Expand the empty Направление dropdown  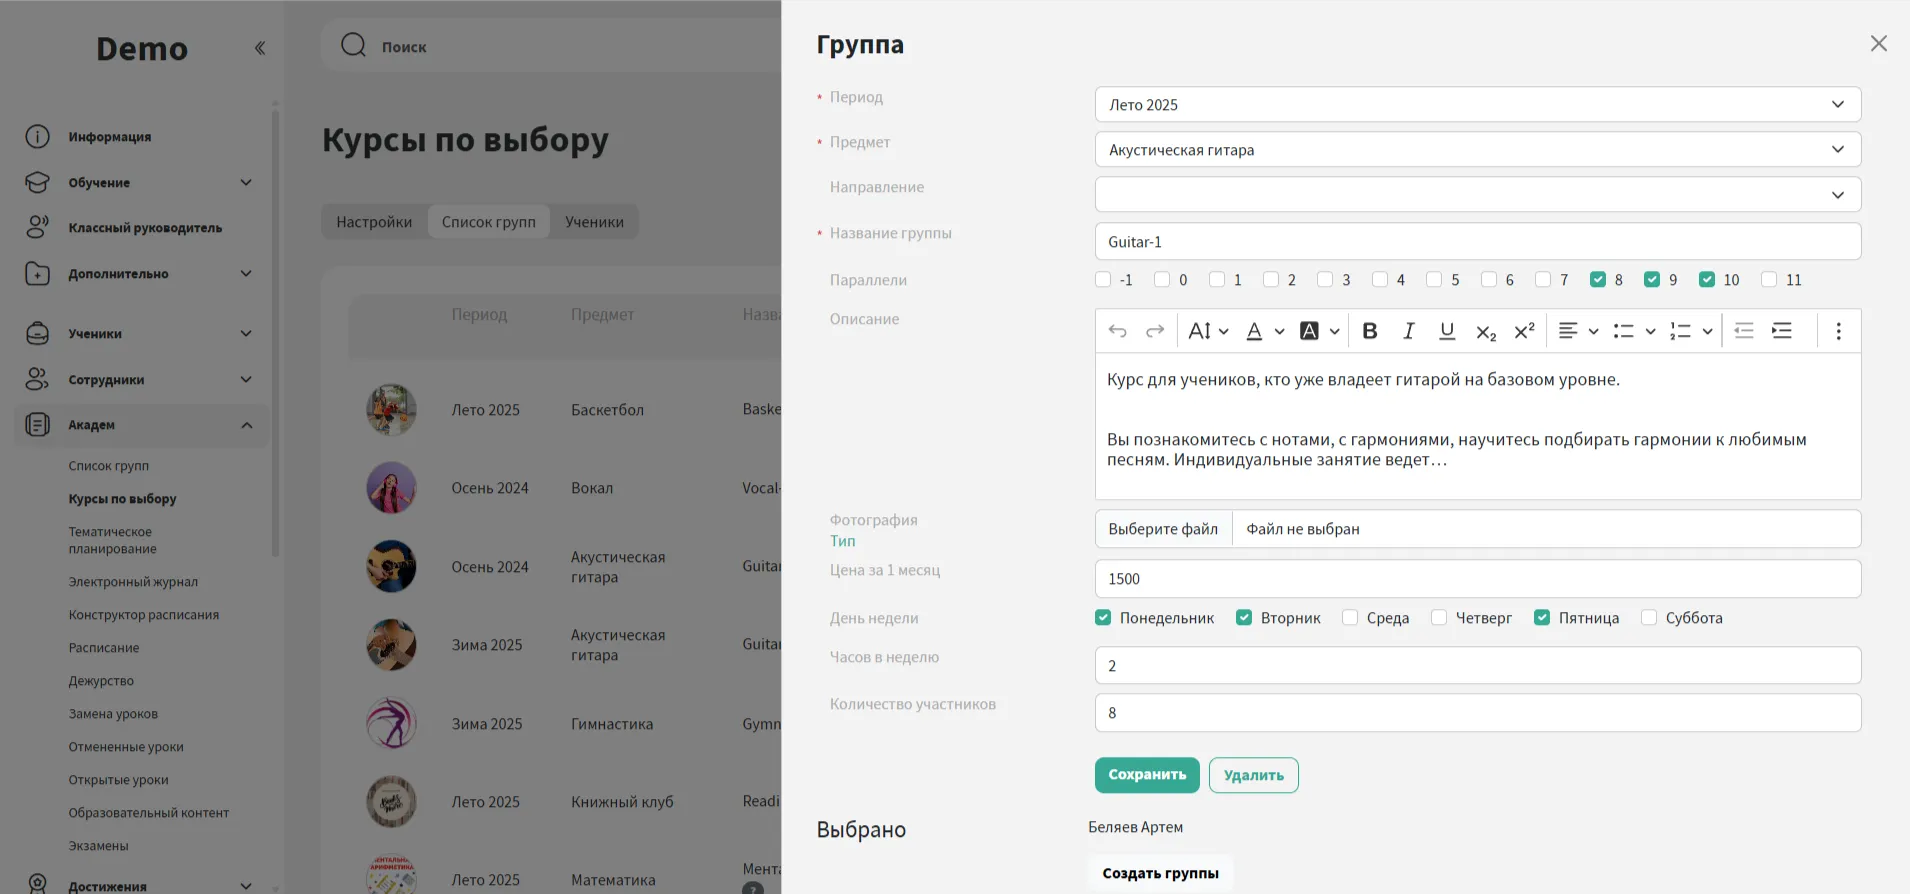click(1477, 195)
